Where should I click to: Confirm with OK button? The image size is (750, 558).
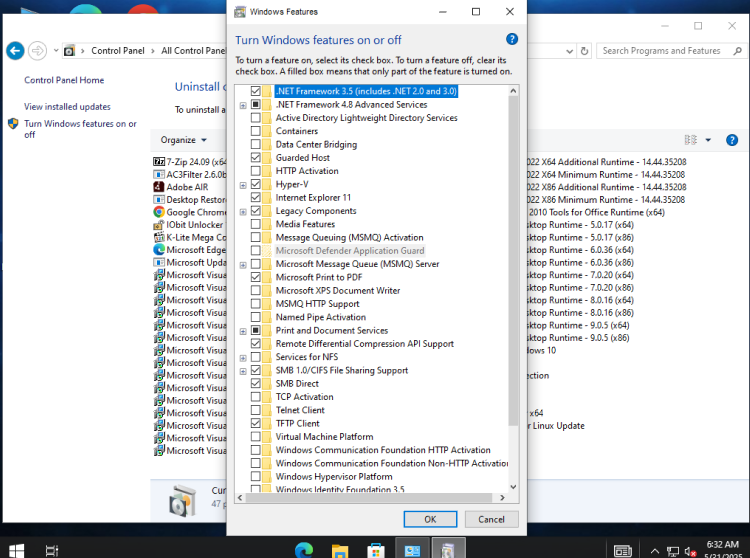pyautogui.click(x=430, y=519)
